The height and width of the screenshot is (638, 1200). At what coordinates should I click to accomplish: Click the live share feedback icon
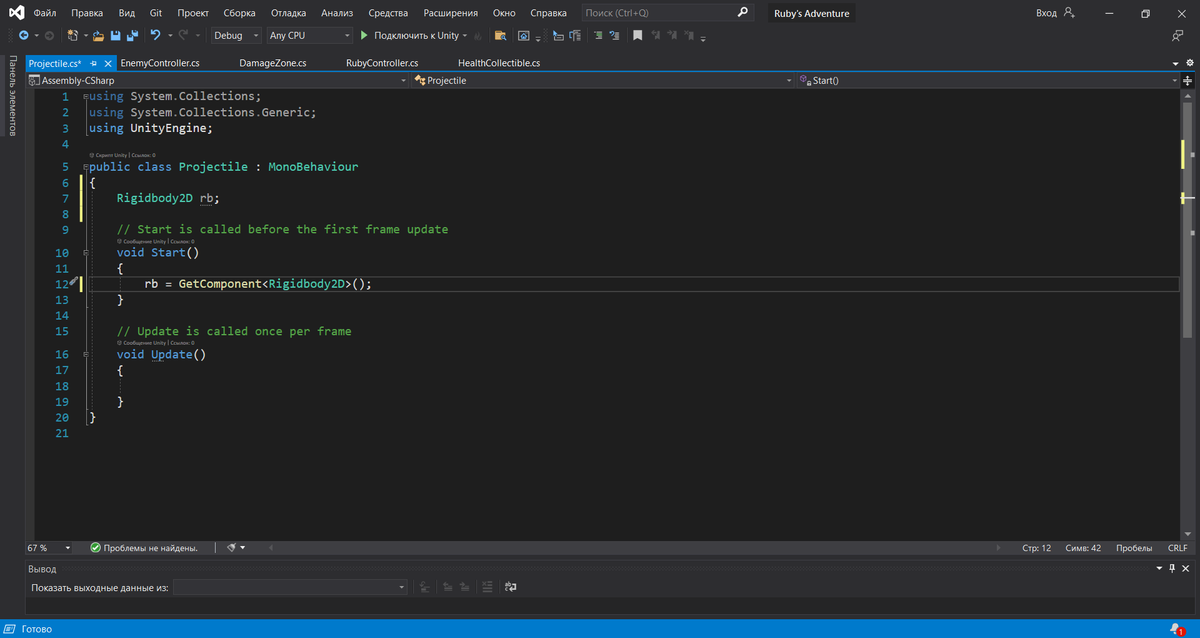click(x=1177, y=35)
